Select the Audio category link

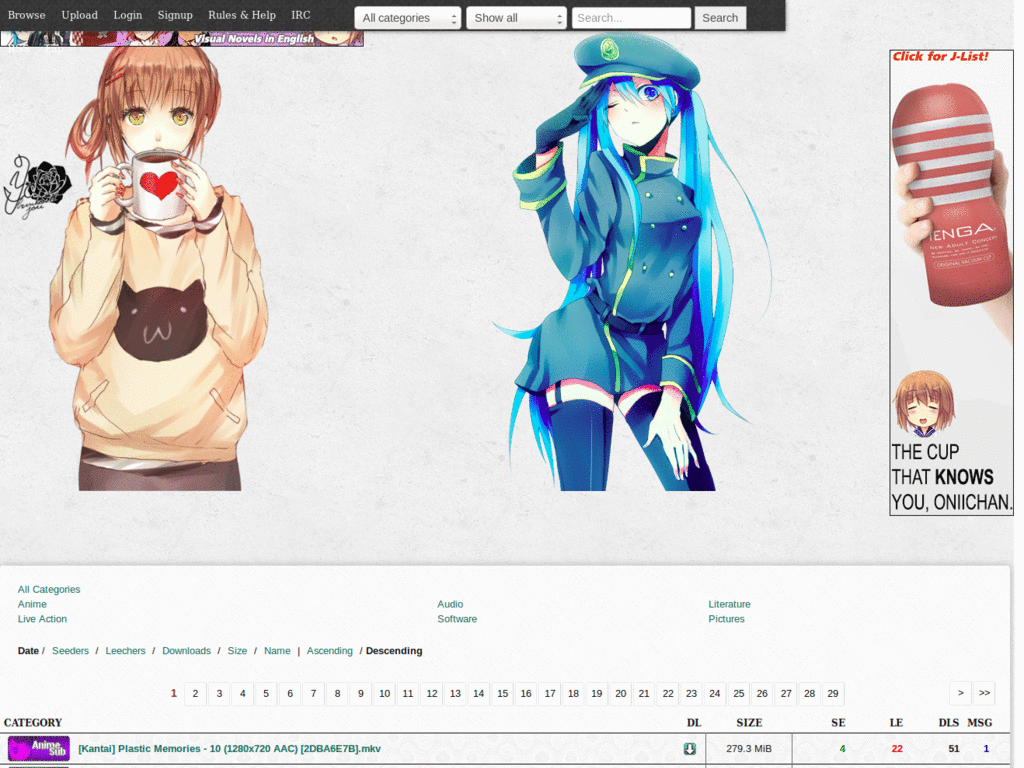[x=450, y=604]
